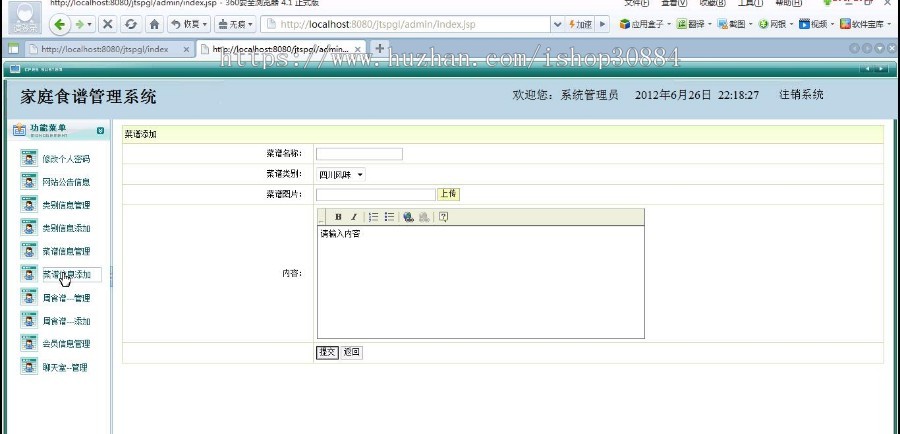
Task: Click inside the 内容 rich text area
Action: [481, 282]
